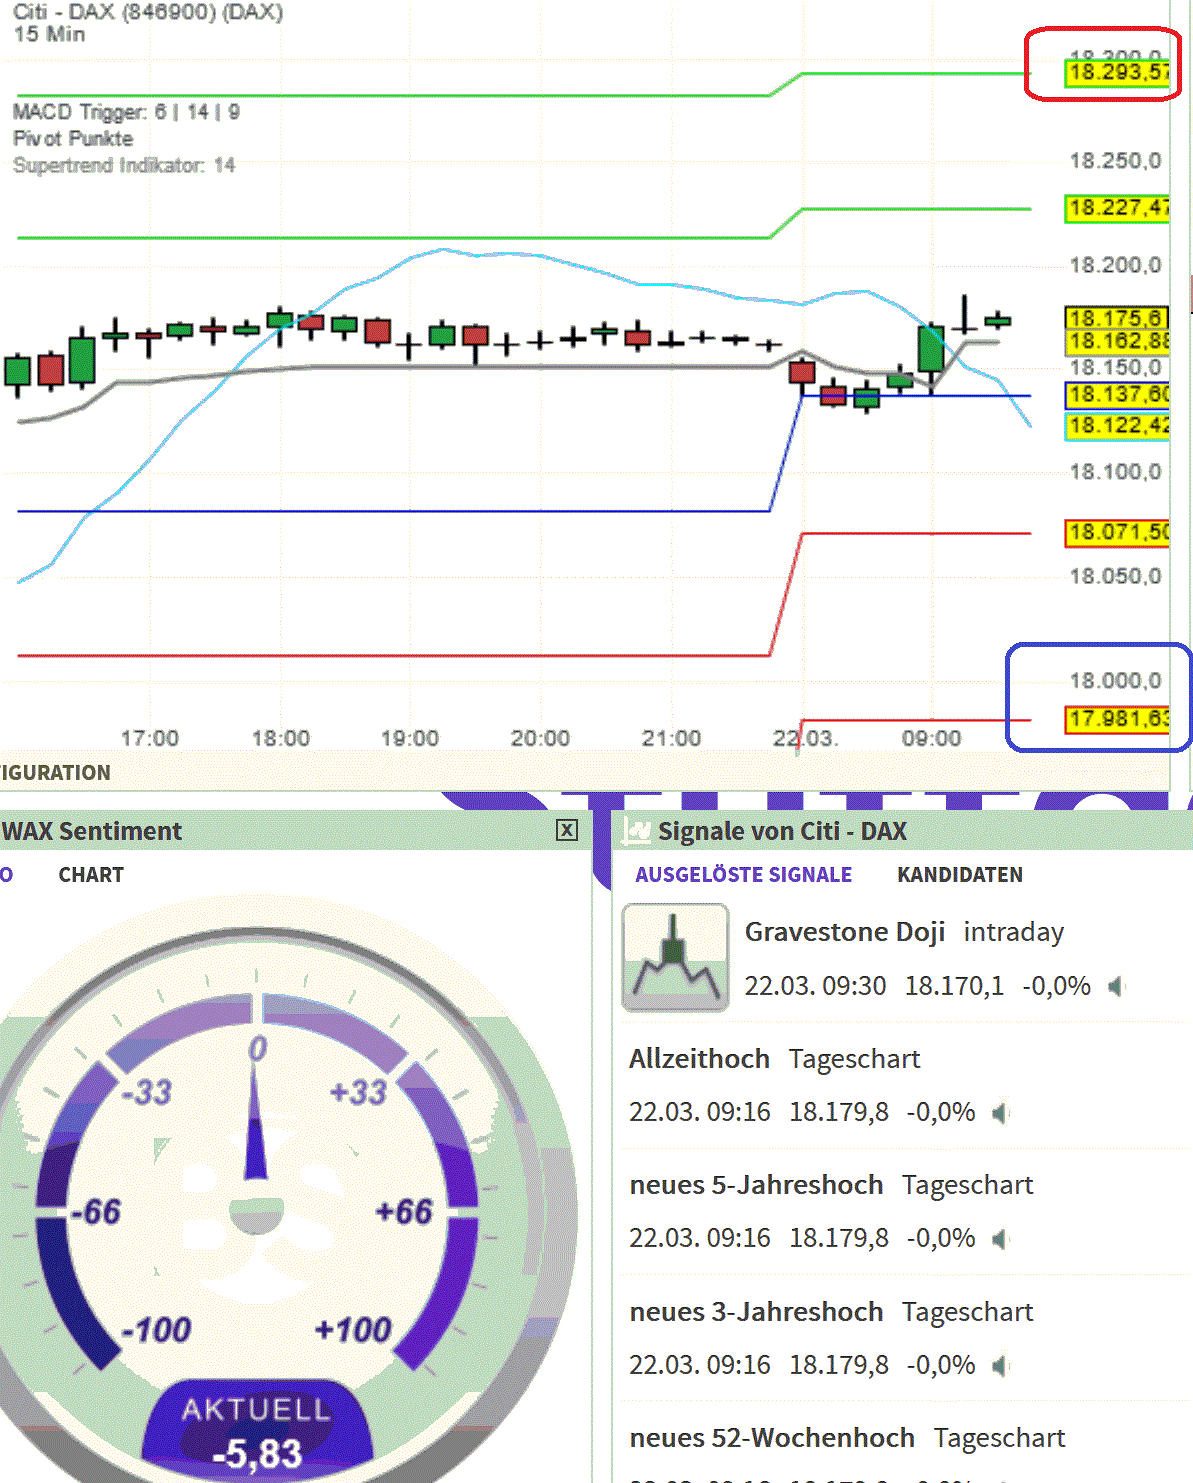Click the 18.162,88 price label

(x=1117, y=341)
